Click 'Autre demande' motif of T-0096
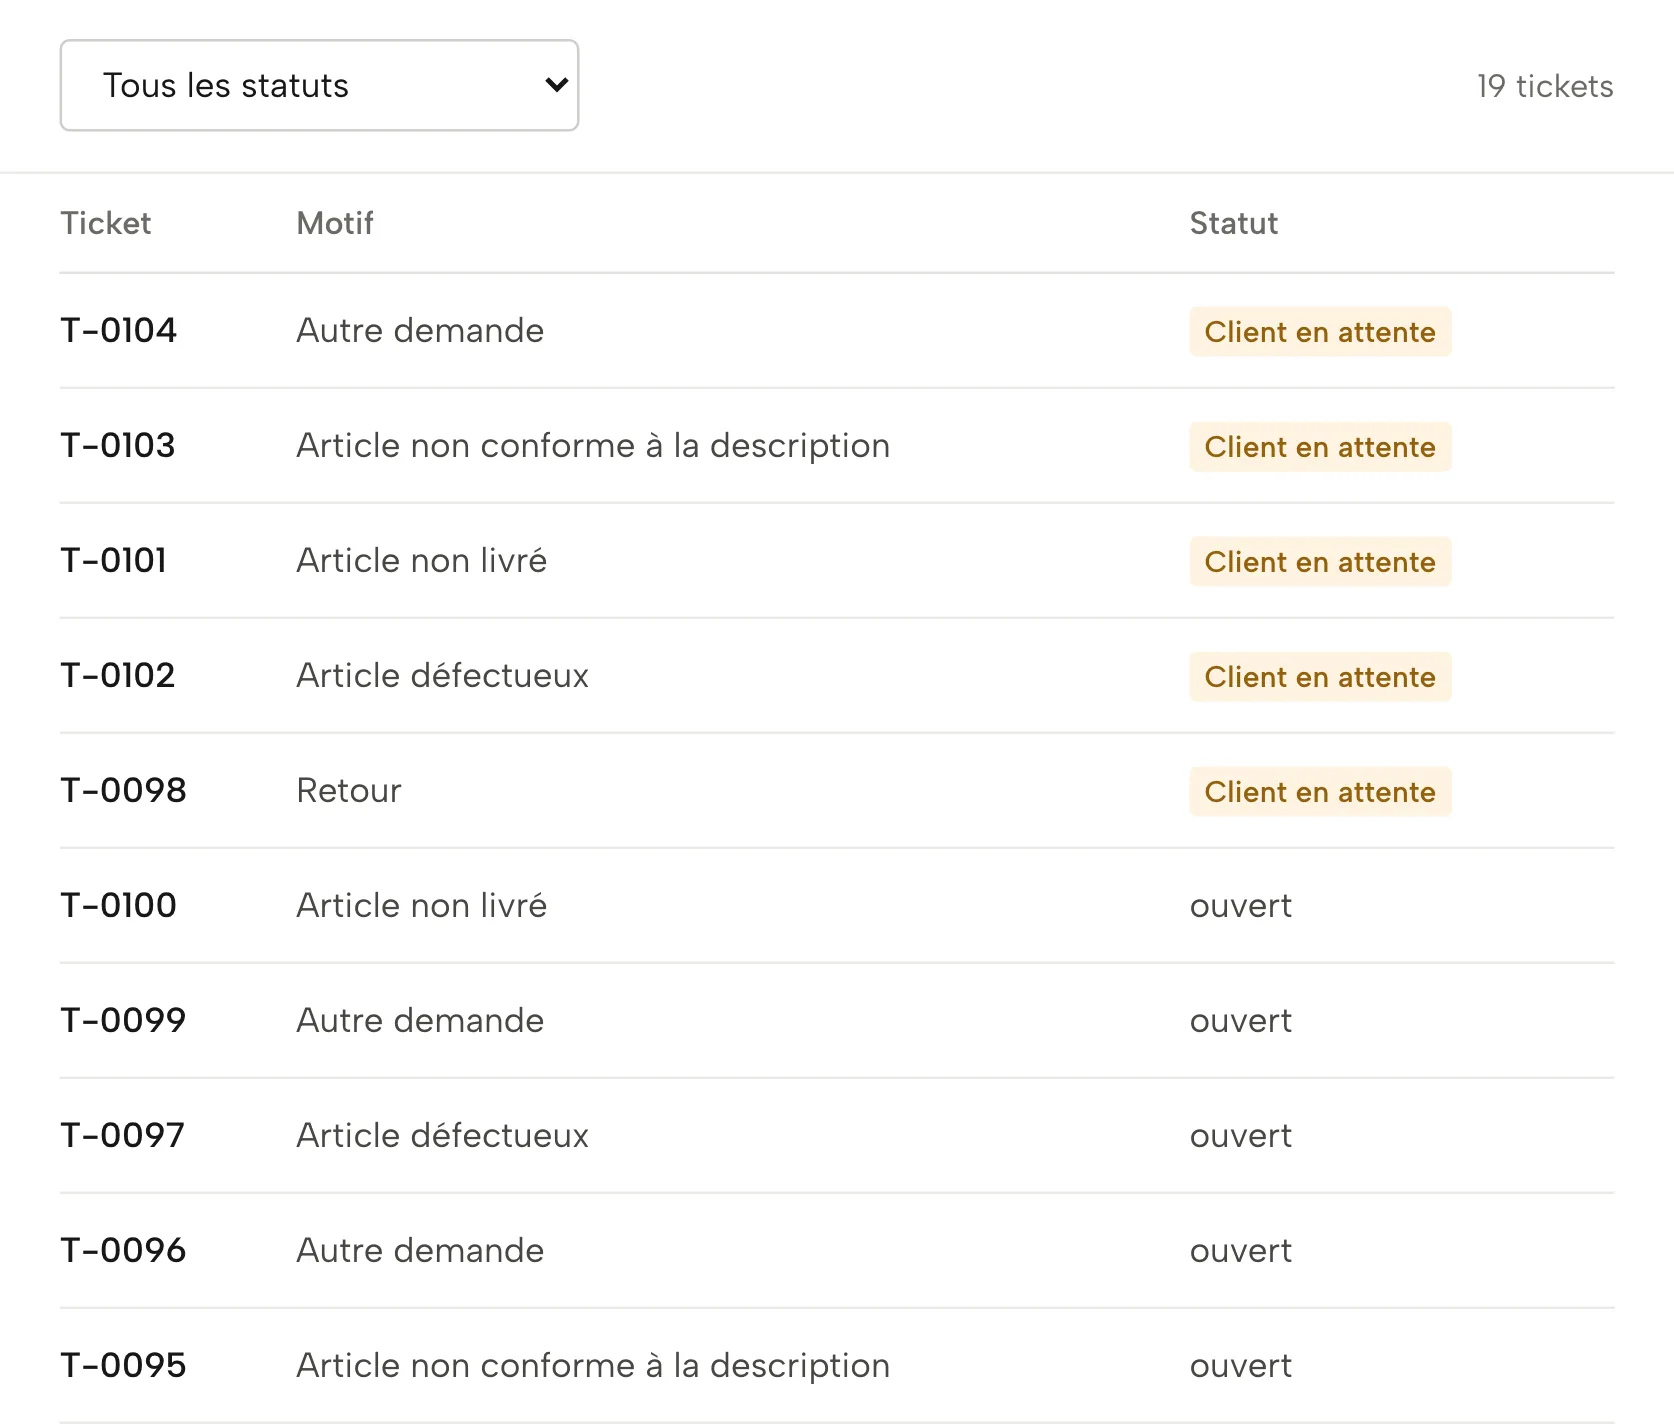Screen dimensions: 1674x1424 tap(420, 1250)
